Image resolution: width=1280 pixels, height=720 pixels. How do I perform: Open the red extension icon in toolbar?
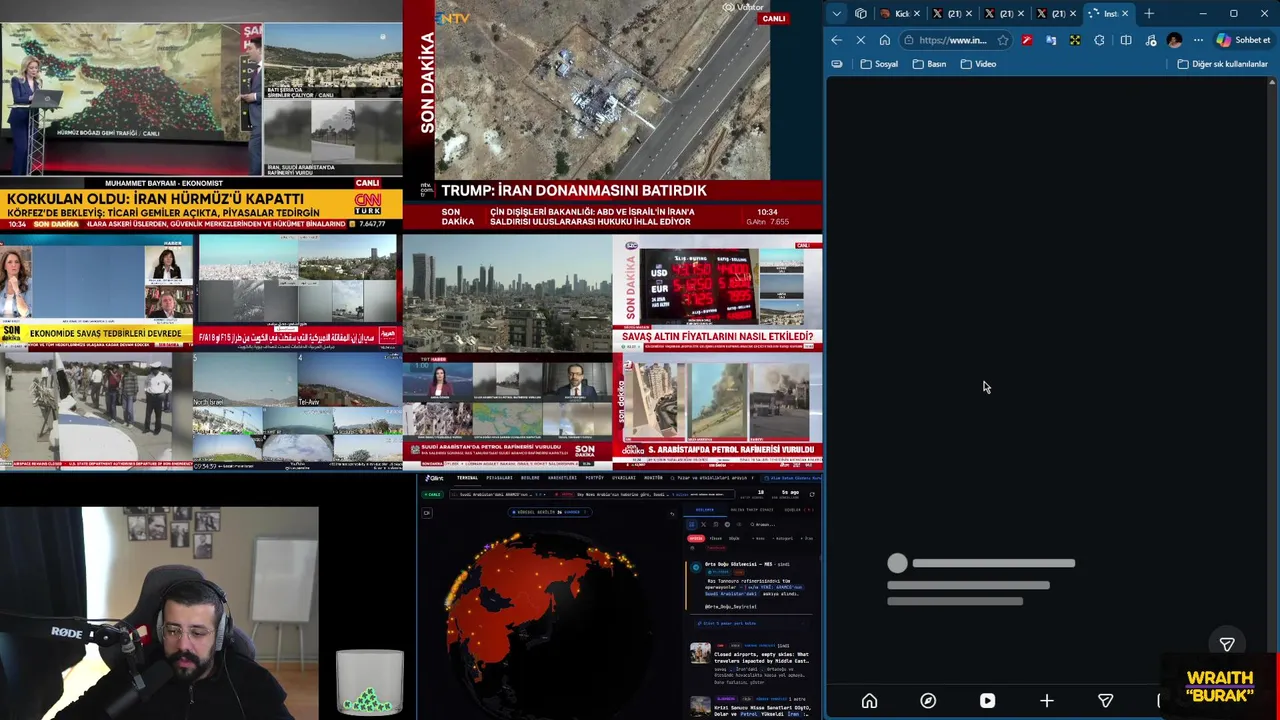point(1027,40)
